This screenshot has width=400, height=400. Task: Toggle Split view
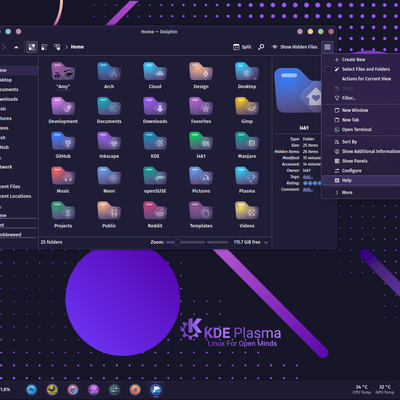[242, 47]
